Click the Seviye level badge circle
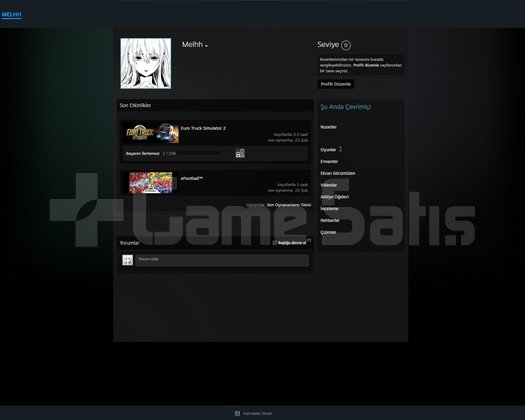Image resolution: width=525 pixels, height=420 pixels. pyautogui.click(x=346, y=45)
